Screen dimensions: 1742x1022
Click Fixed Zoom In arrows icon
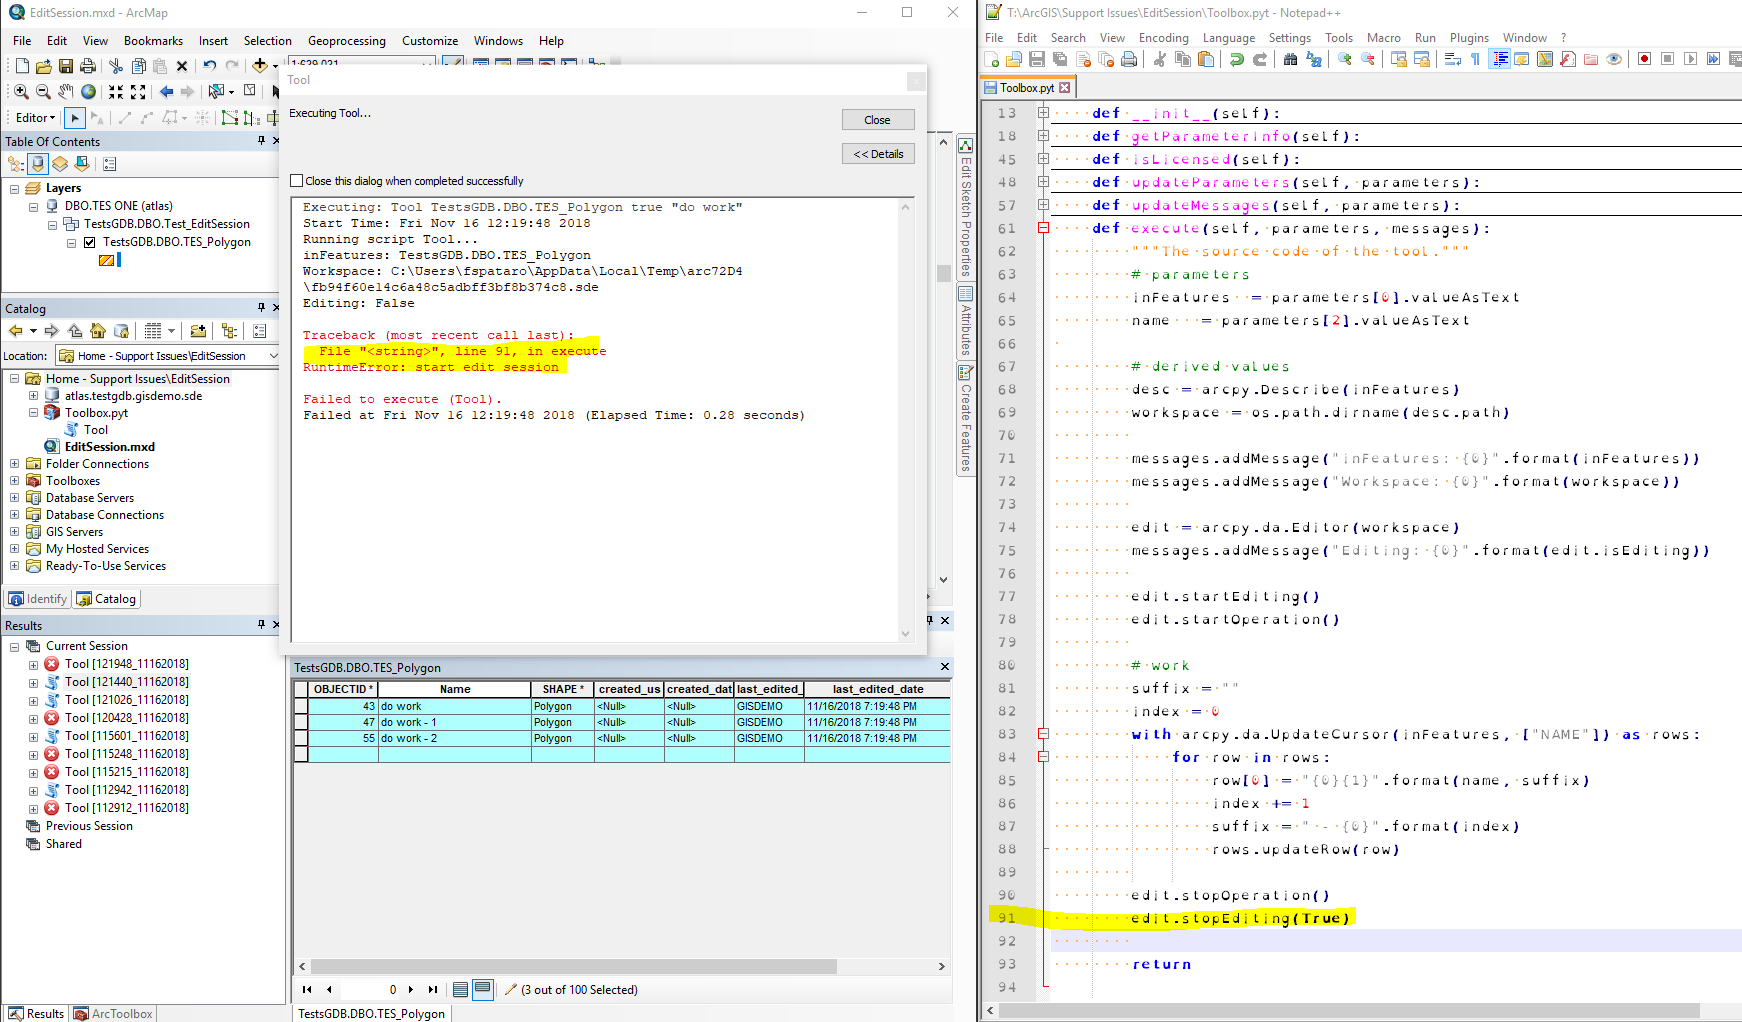(116, 91)
